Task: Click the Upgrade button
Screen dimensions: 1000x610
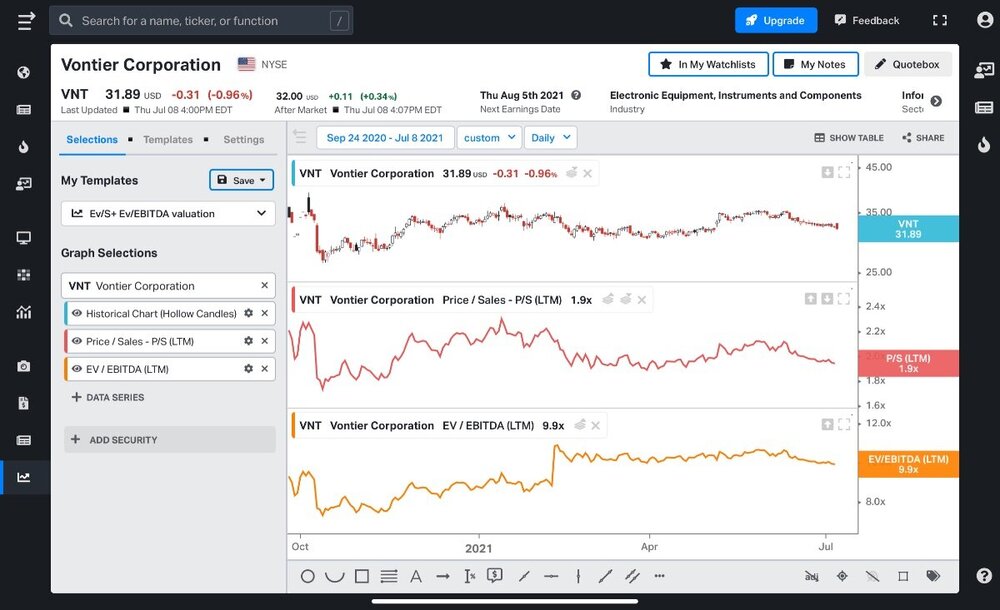Action: pyautogui.click(x=776, y=20)
